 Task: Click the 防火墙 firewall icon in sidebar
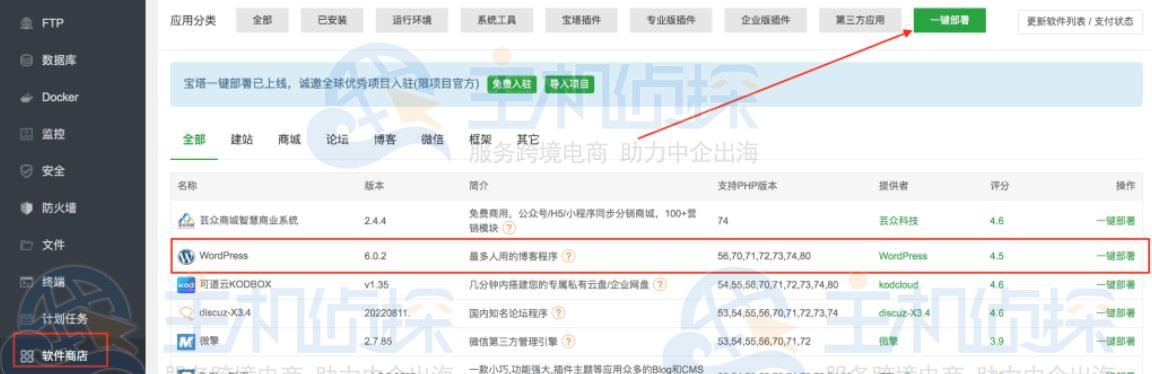(26, 208)
